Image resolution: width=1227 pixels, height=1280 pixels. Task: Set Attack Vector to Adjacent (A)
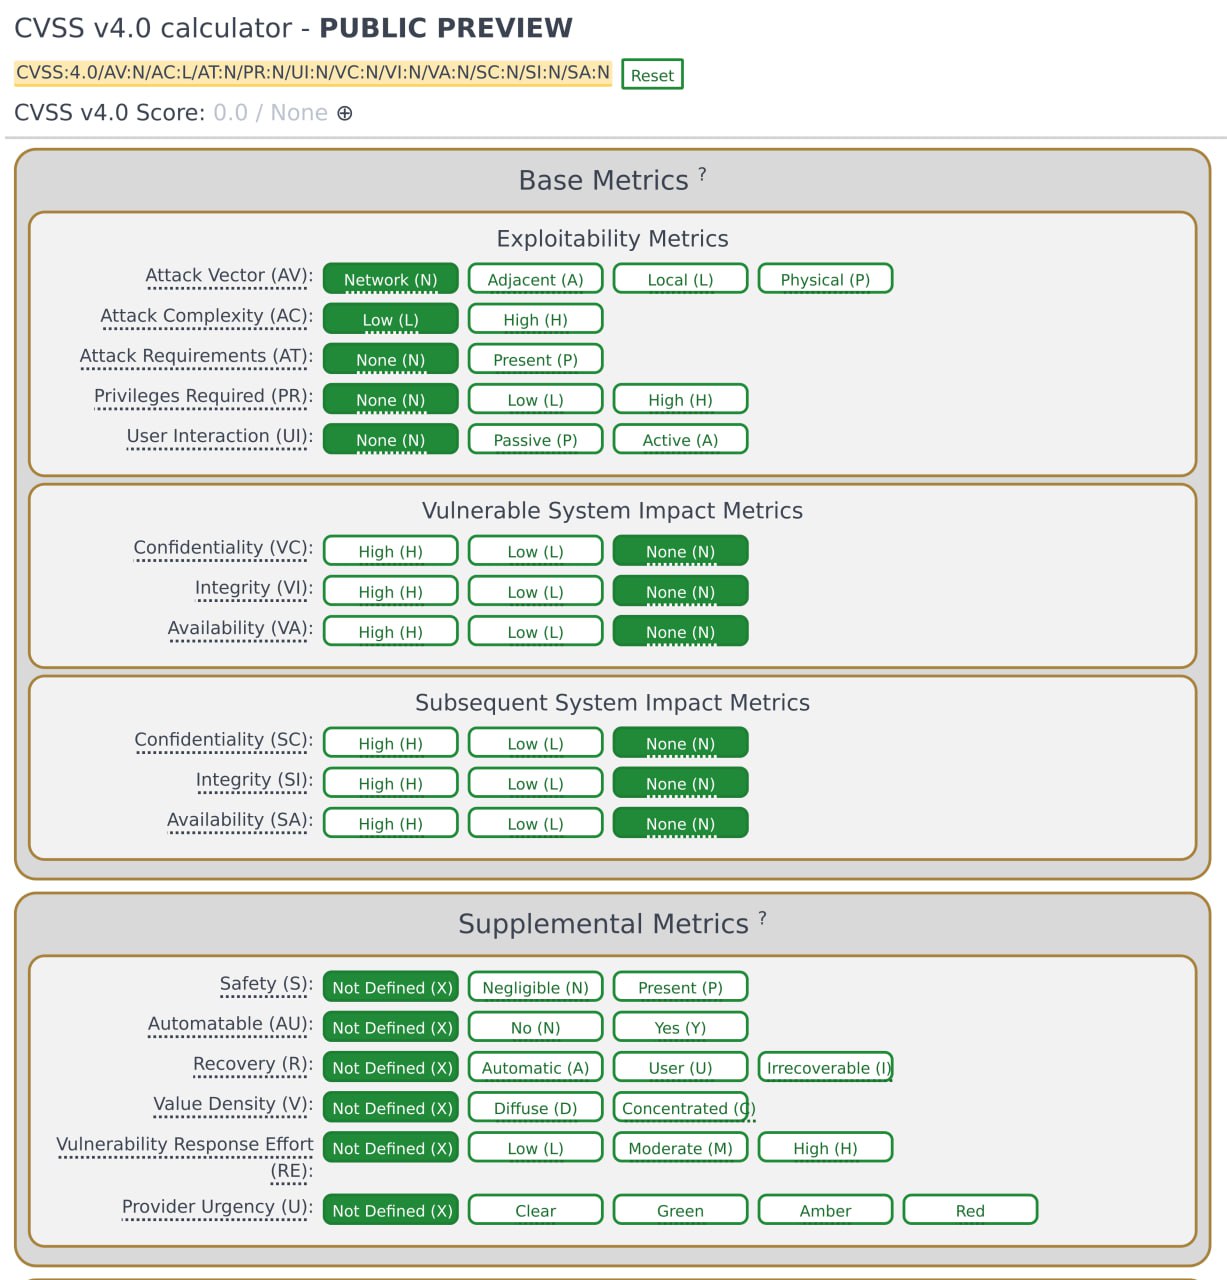click(535, 280)
